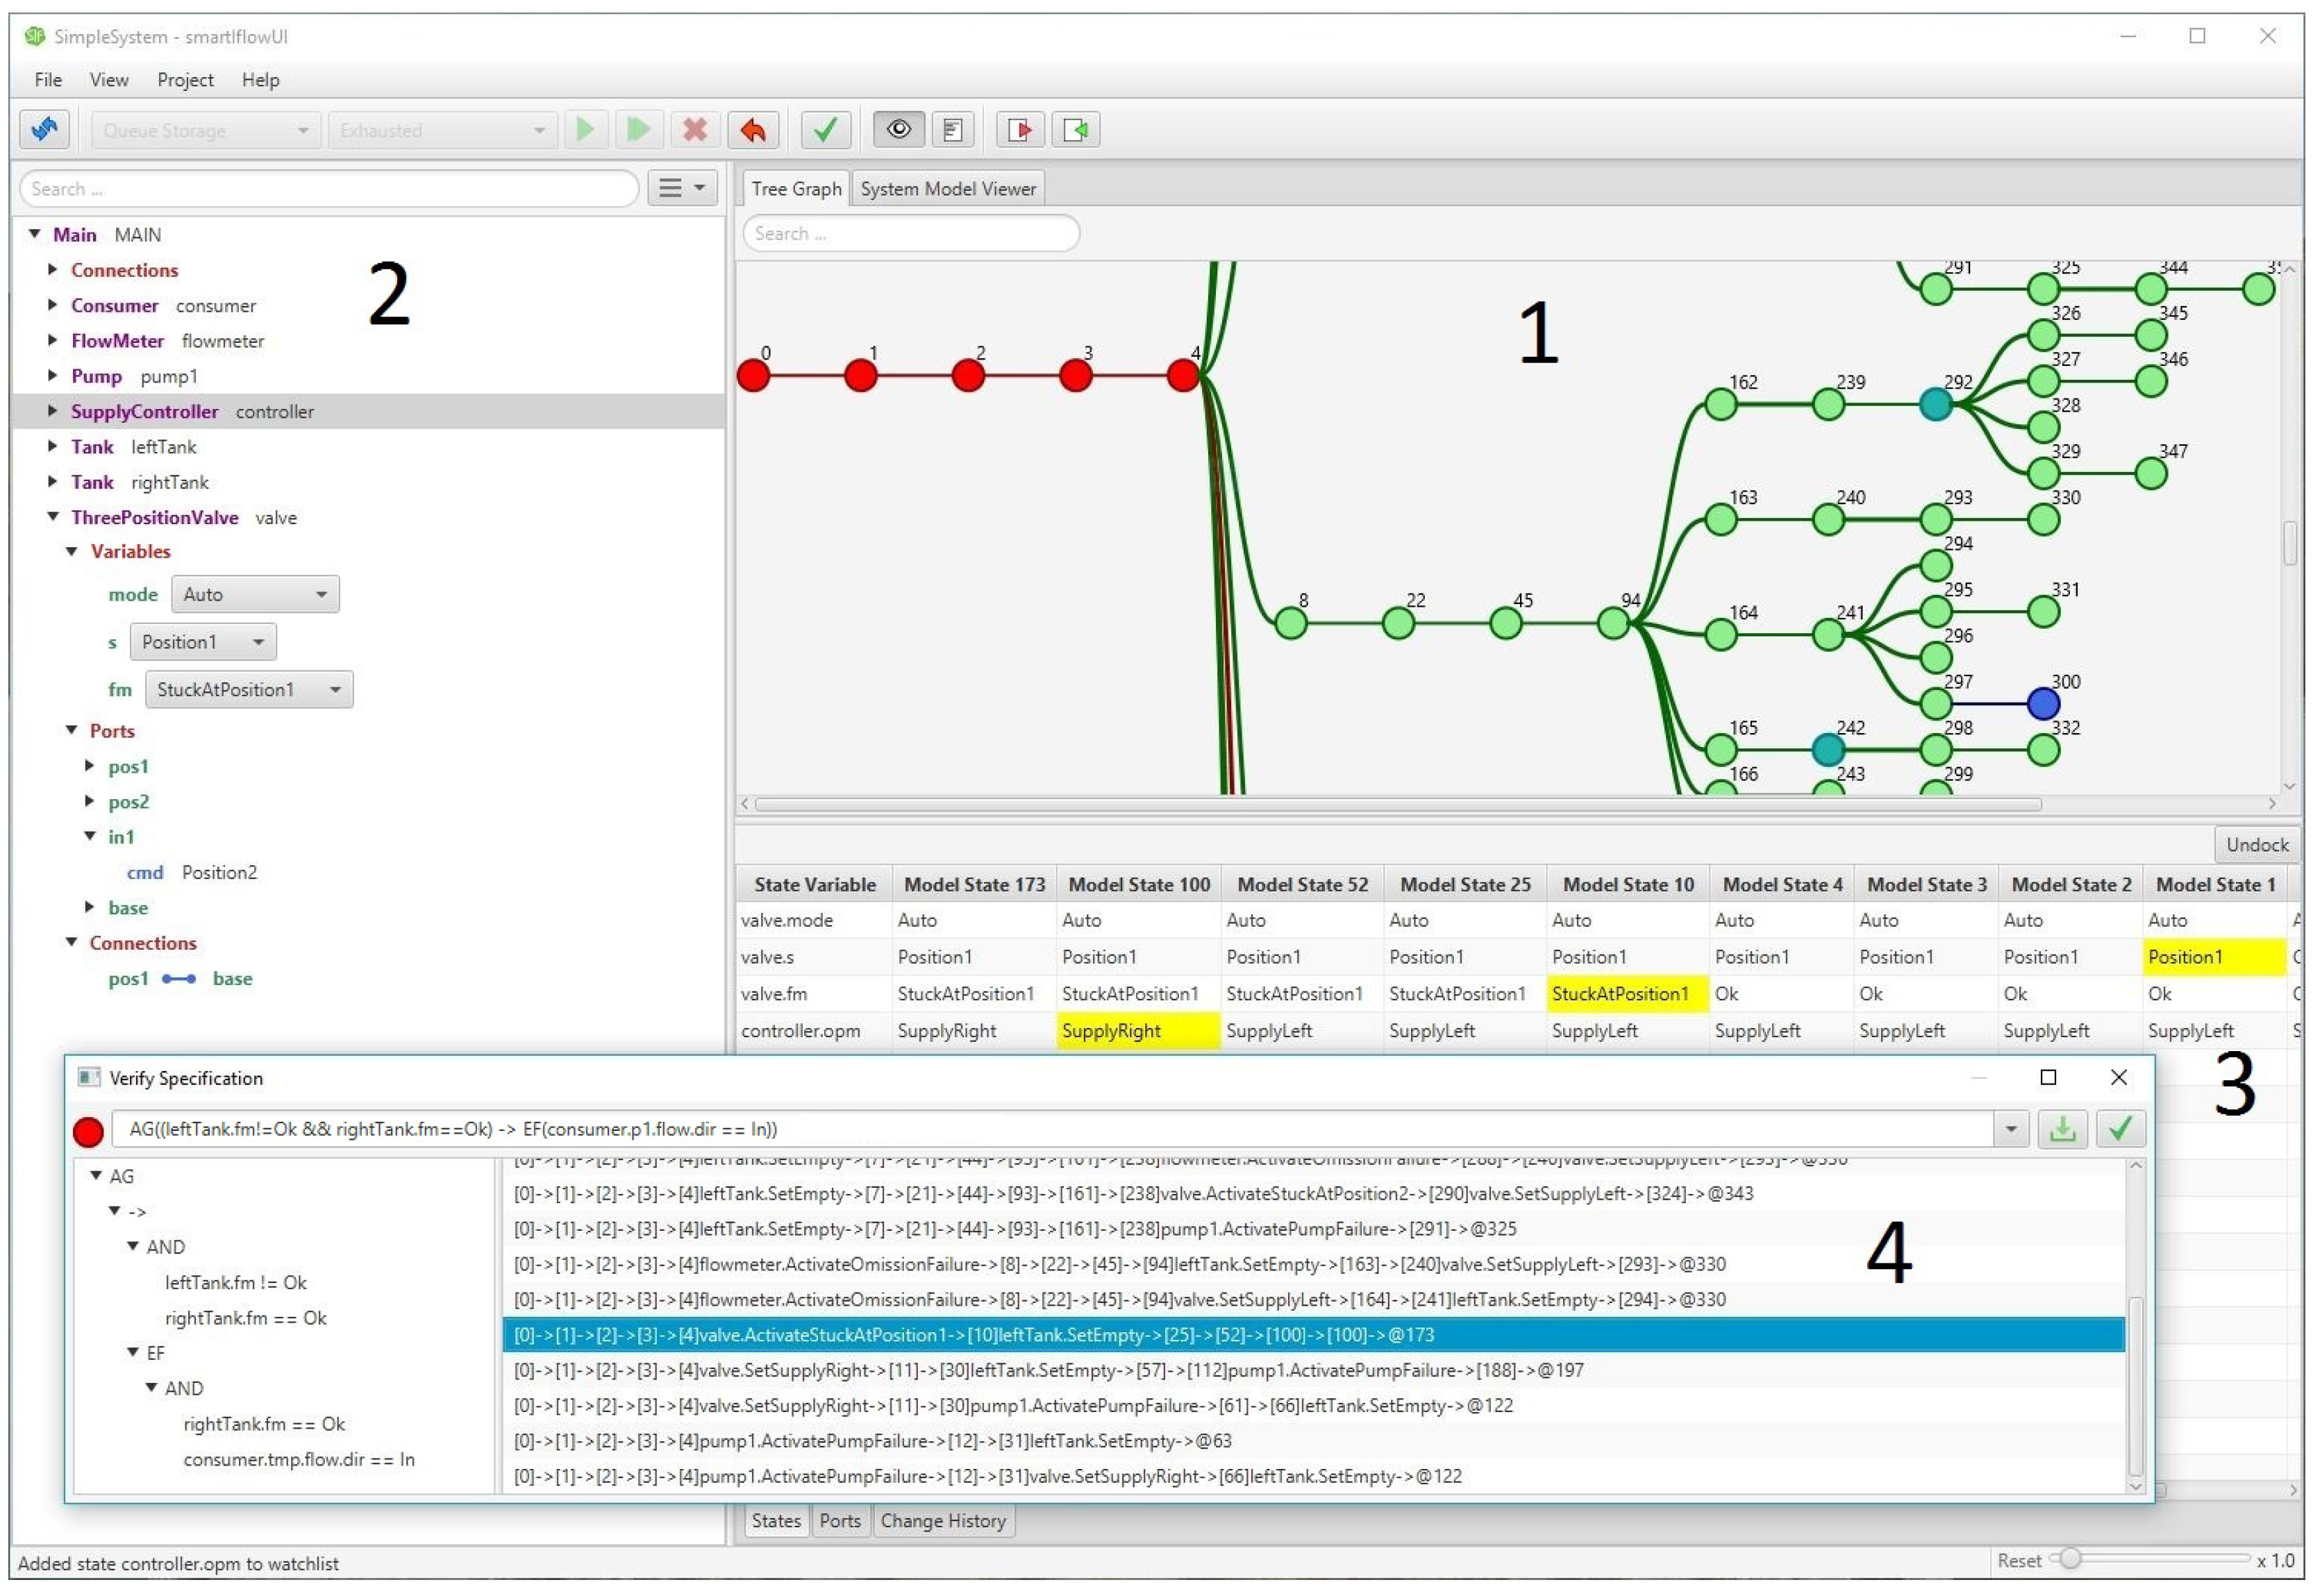Click the green checkmark verify toolbar icon
This screenshot has width=2313, height=1596.
[x=825, y=130]
